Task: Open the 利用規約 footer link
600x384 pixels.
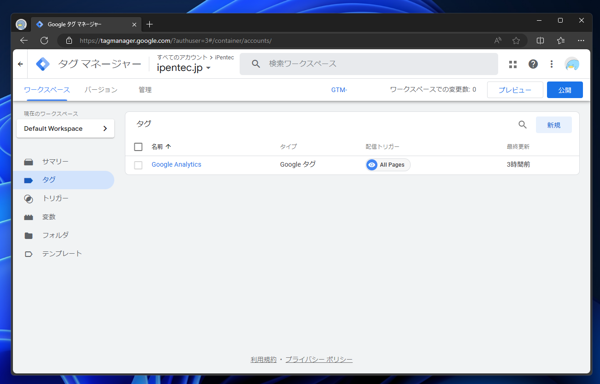Action: click(263, 360)
